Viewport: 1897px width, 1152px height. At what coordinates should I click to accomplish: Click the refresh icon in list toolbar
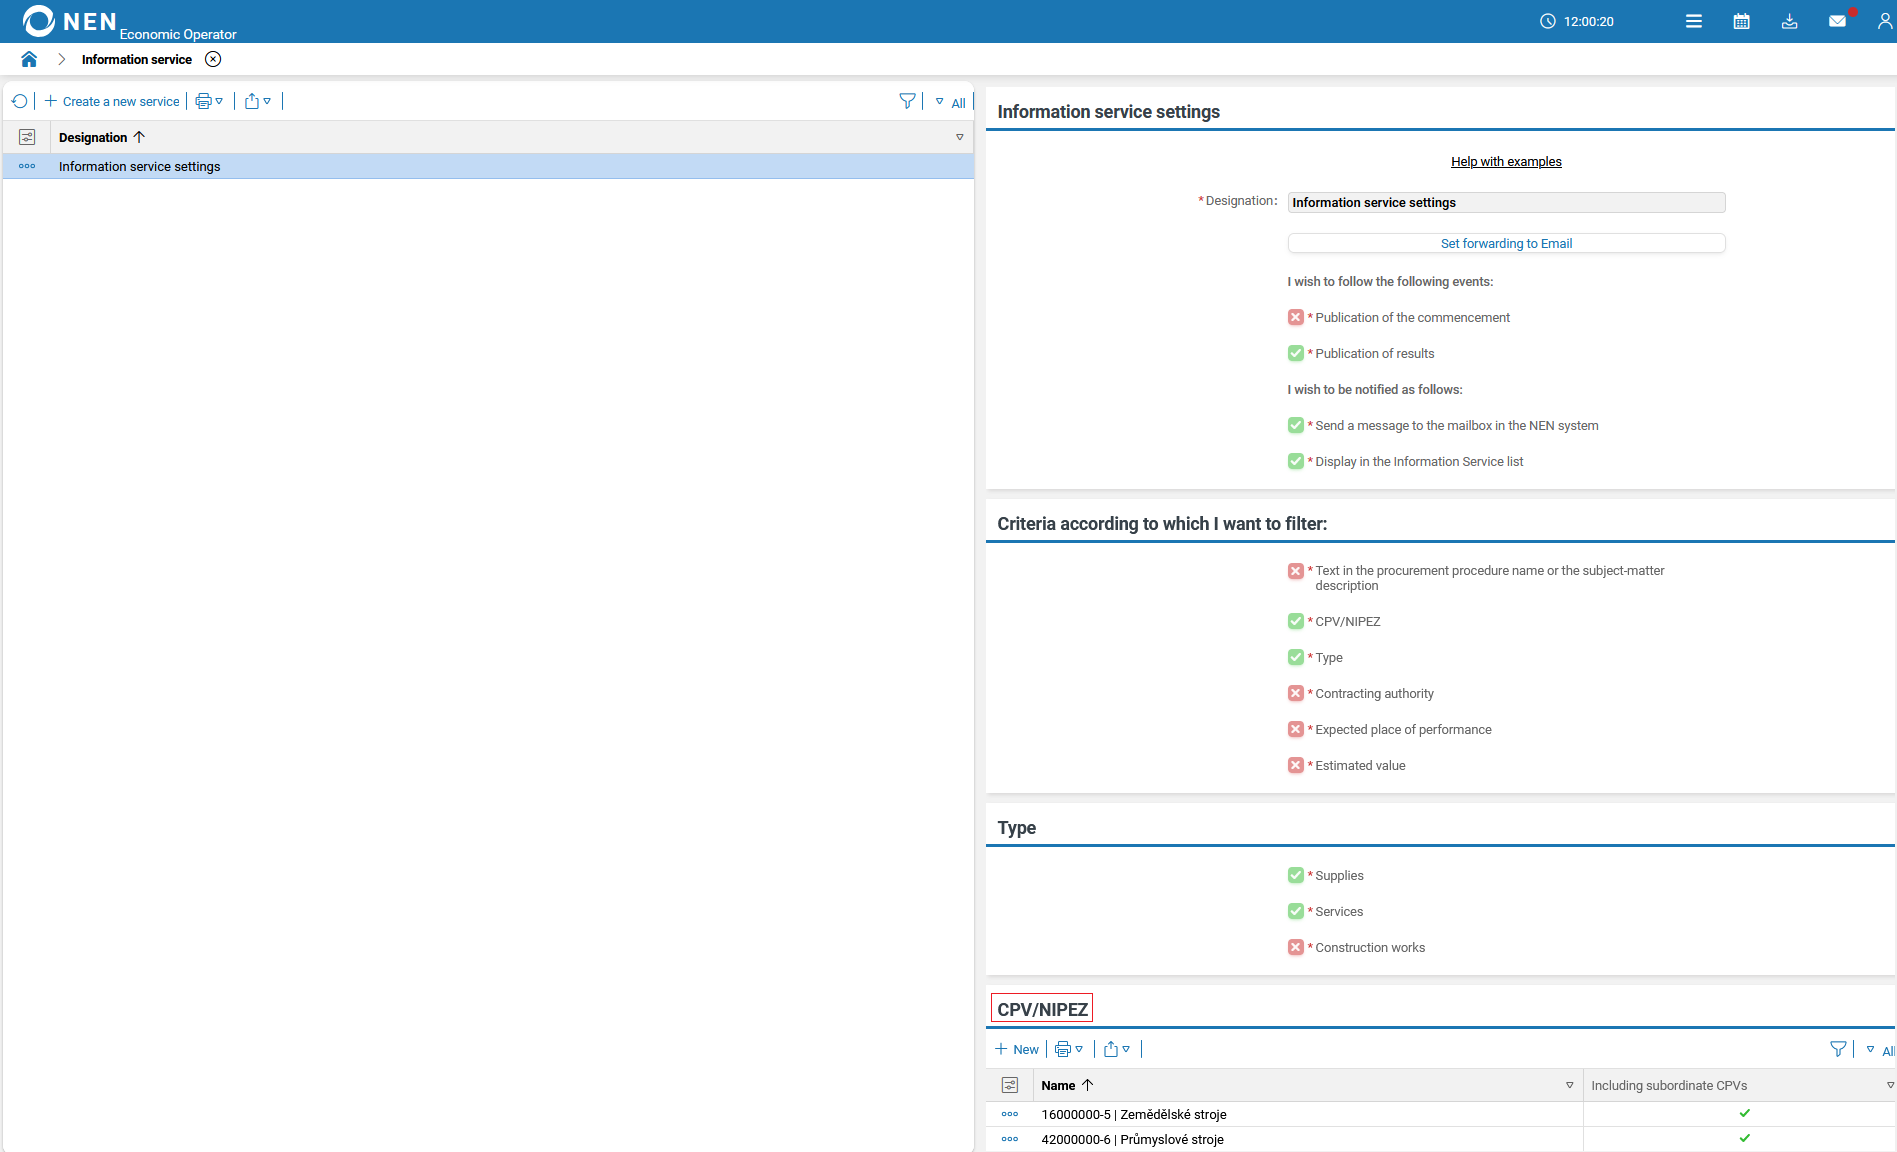(x=19, y=101)
